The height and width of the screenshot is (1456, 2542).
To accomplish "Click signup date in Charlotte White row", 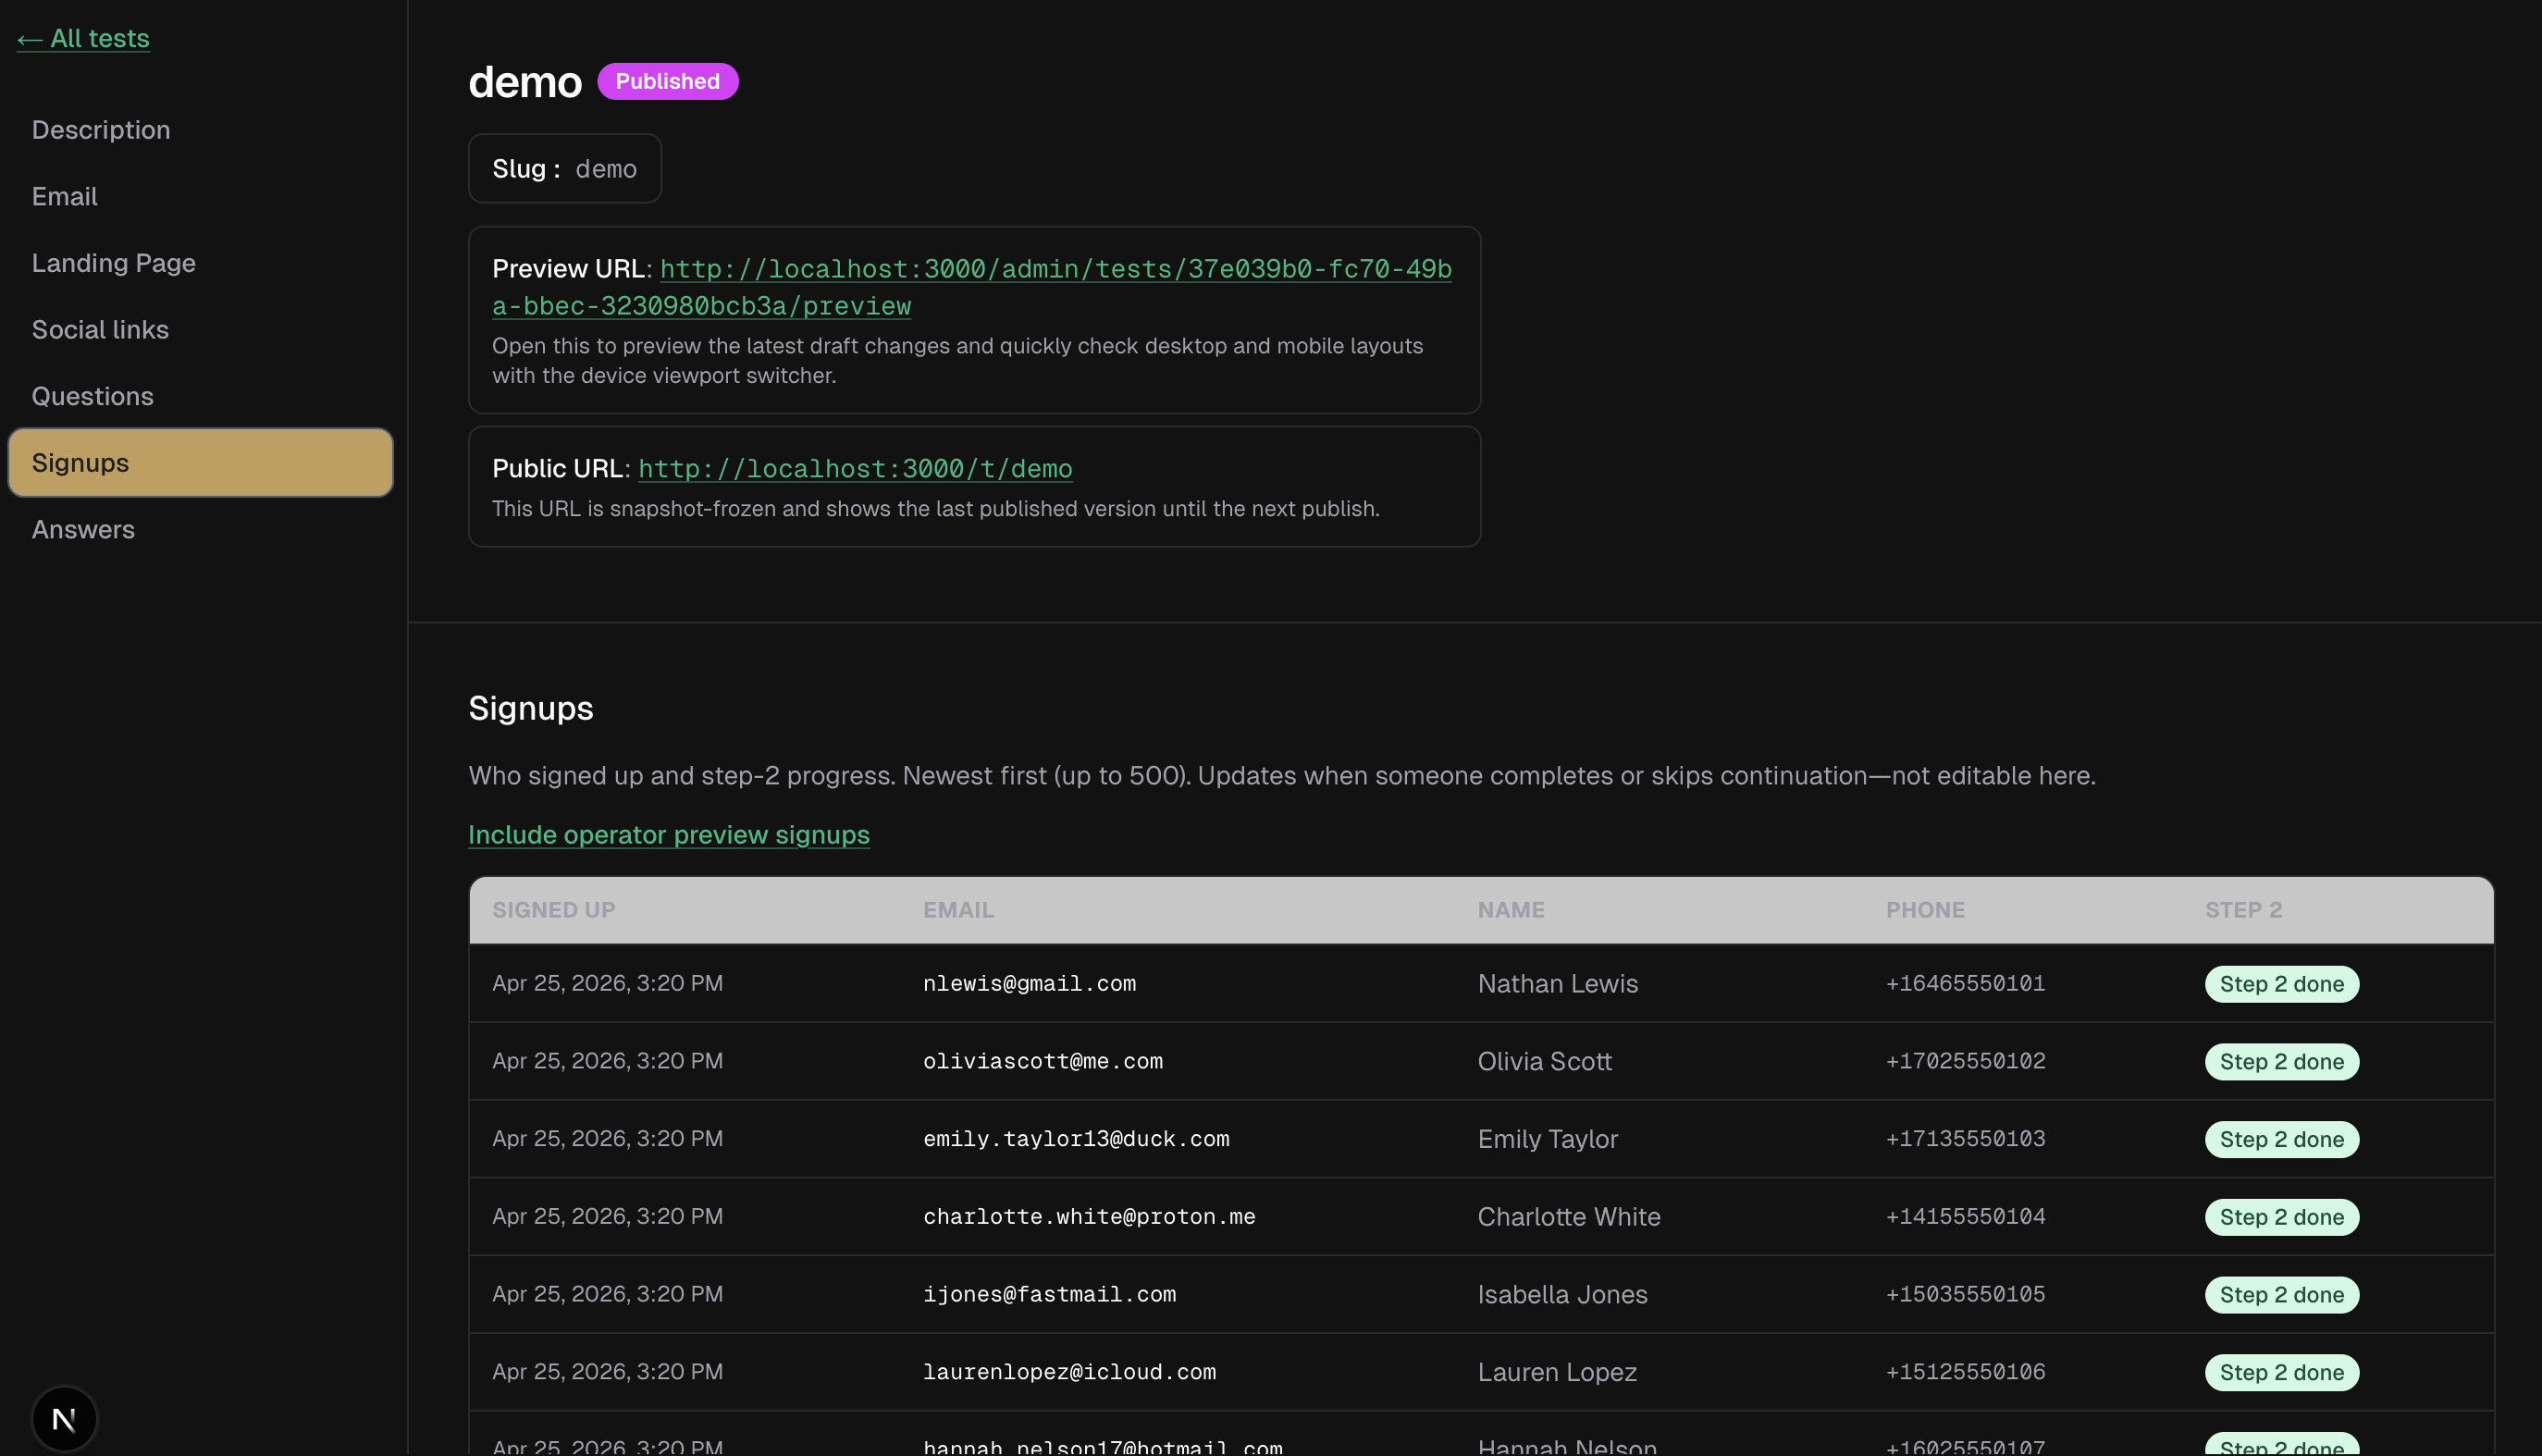I will (607, 1216).
